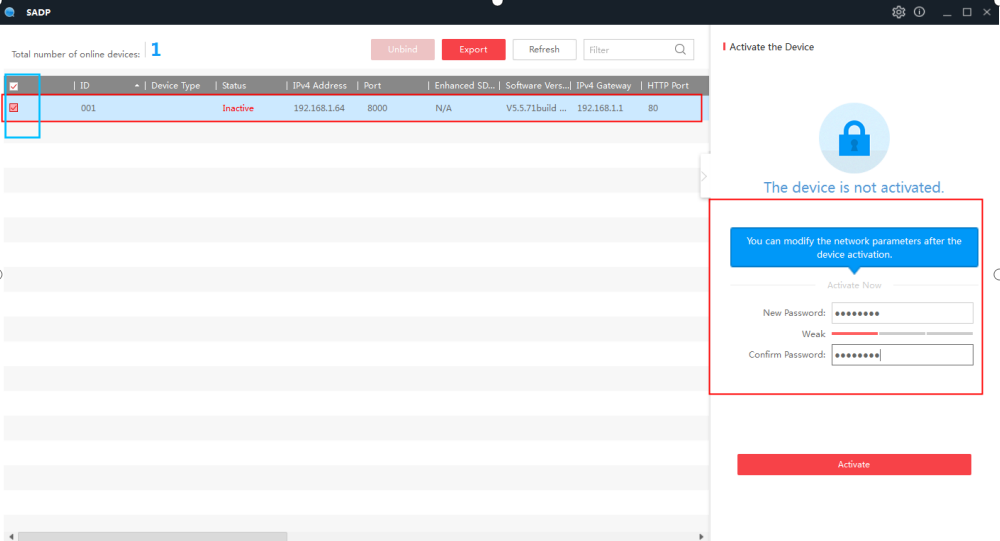Click the IPv4 Gateway column header
1000x541 pixels.
tap(605, 85)
